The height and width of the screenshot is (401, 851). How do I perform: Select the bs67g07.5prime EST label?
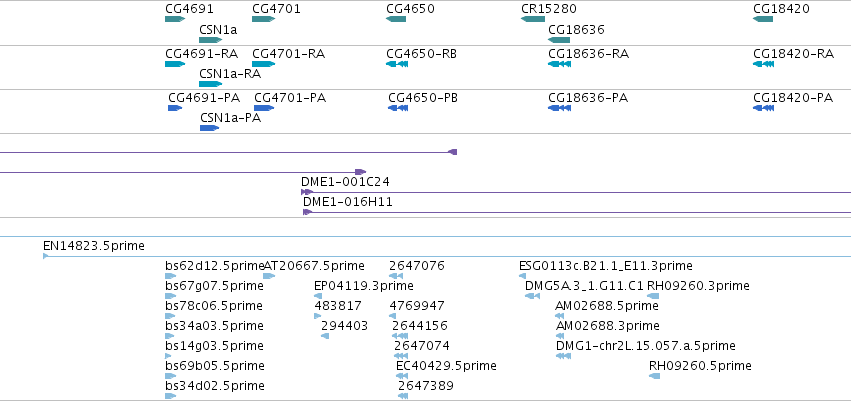pyautogui.click(x=214, y=286)
